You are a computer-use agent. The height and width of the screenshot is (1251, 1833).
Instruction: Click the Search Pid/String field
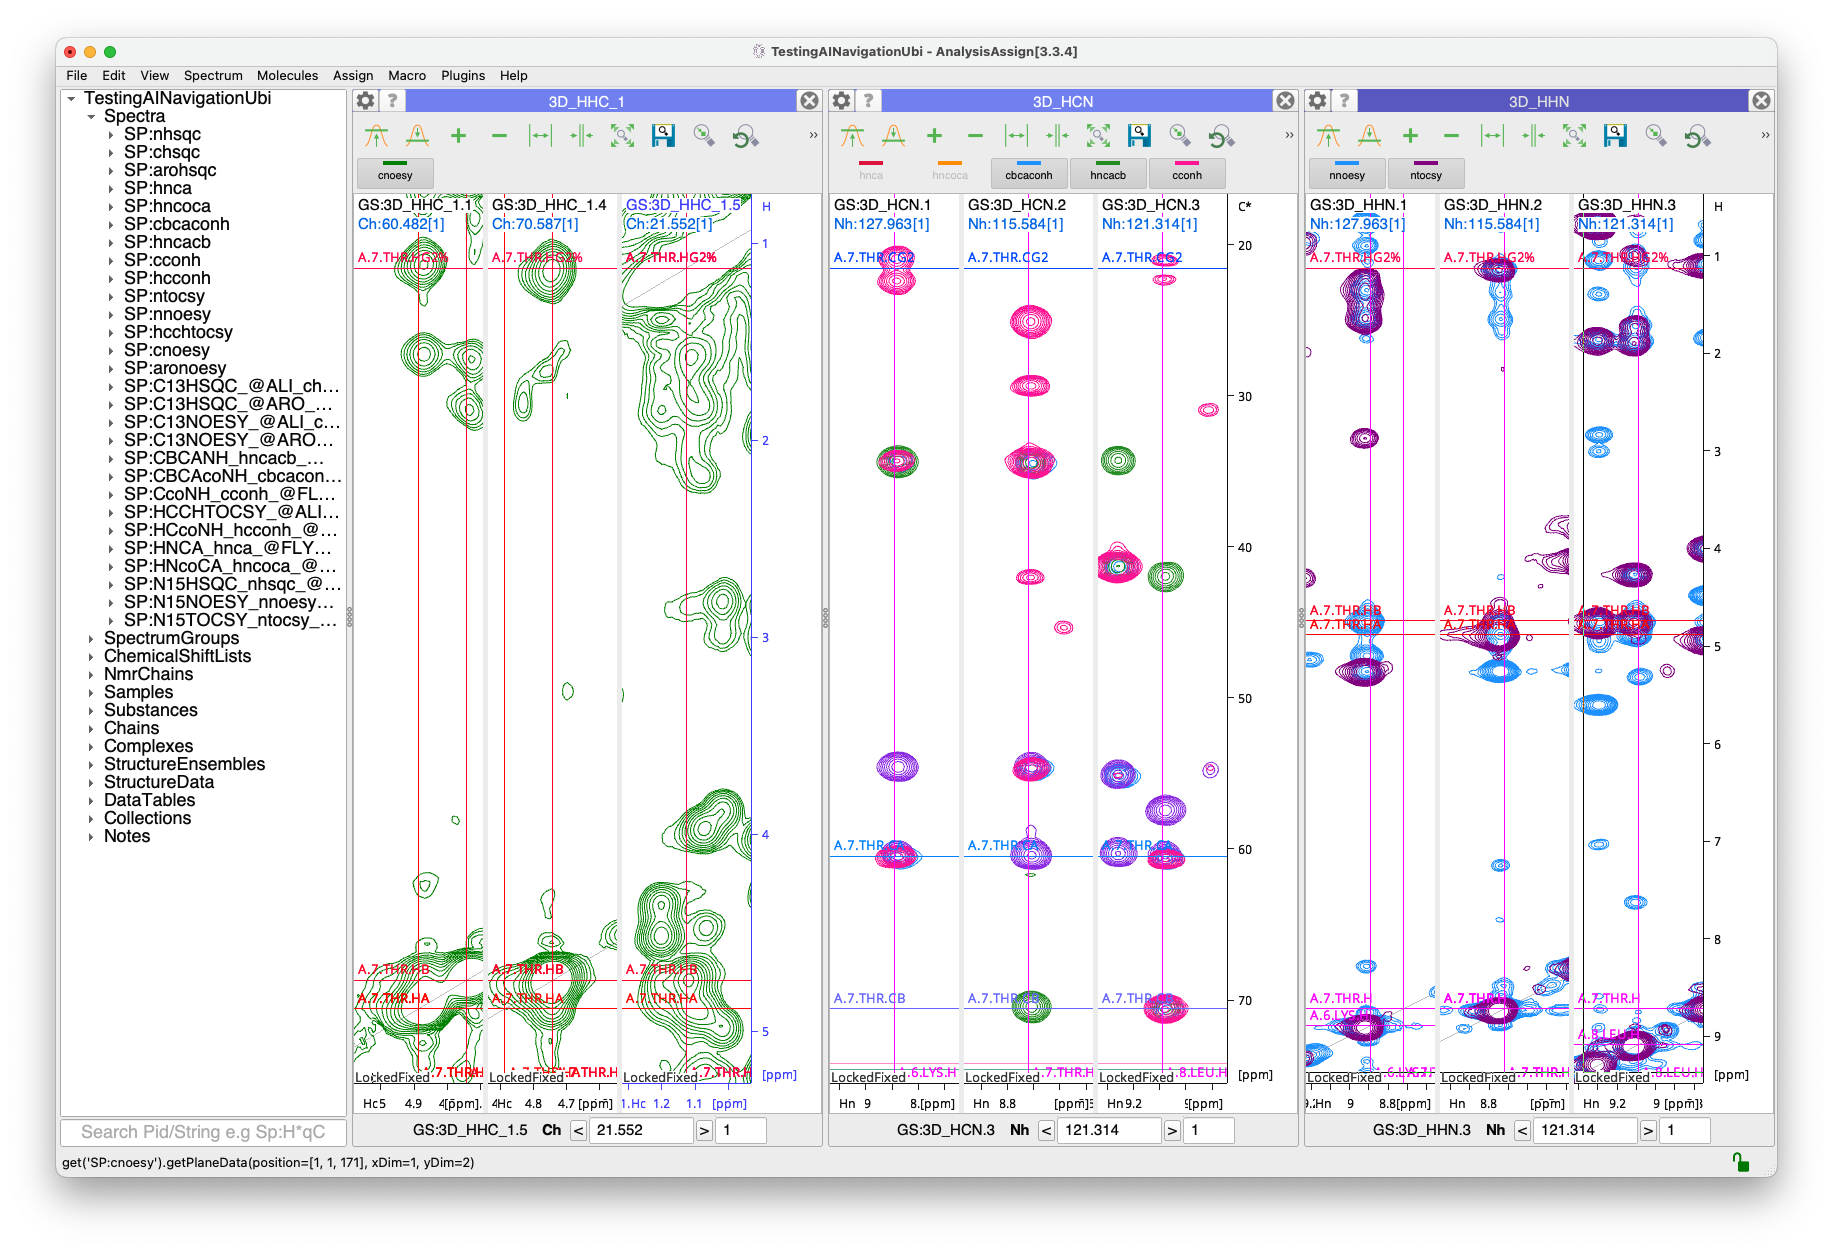click(x=203, y=1132)
